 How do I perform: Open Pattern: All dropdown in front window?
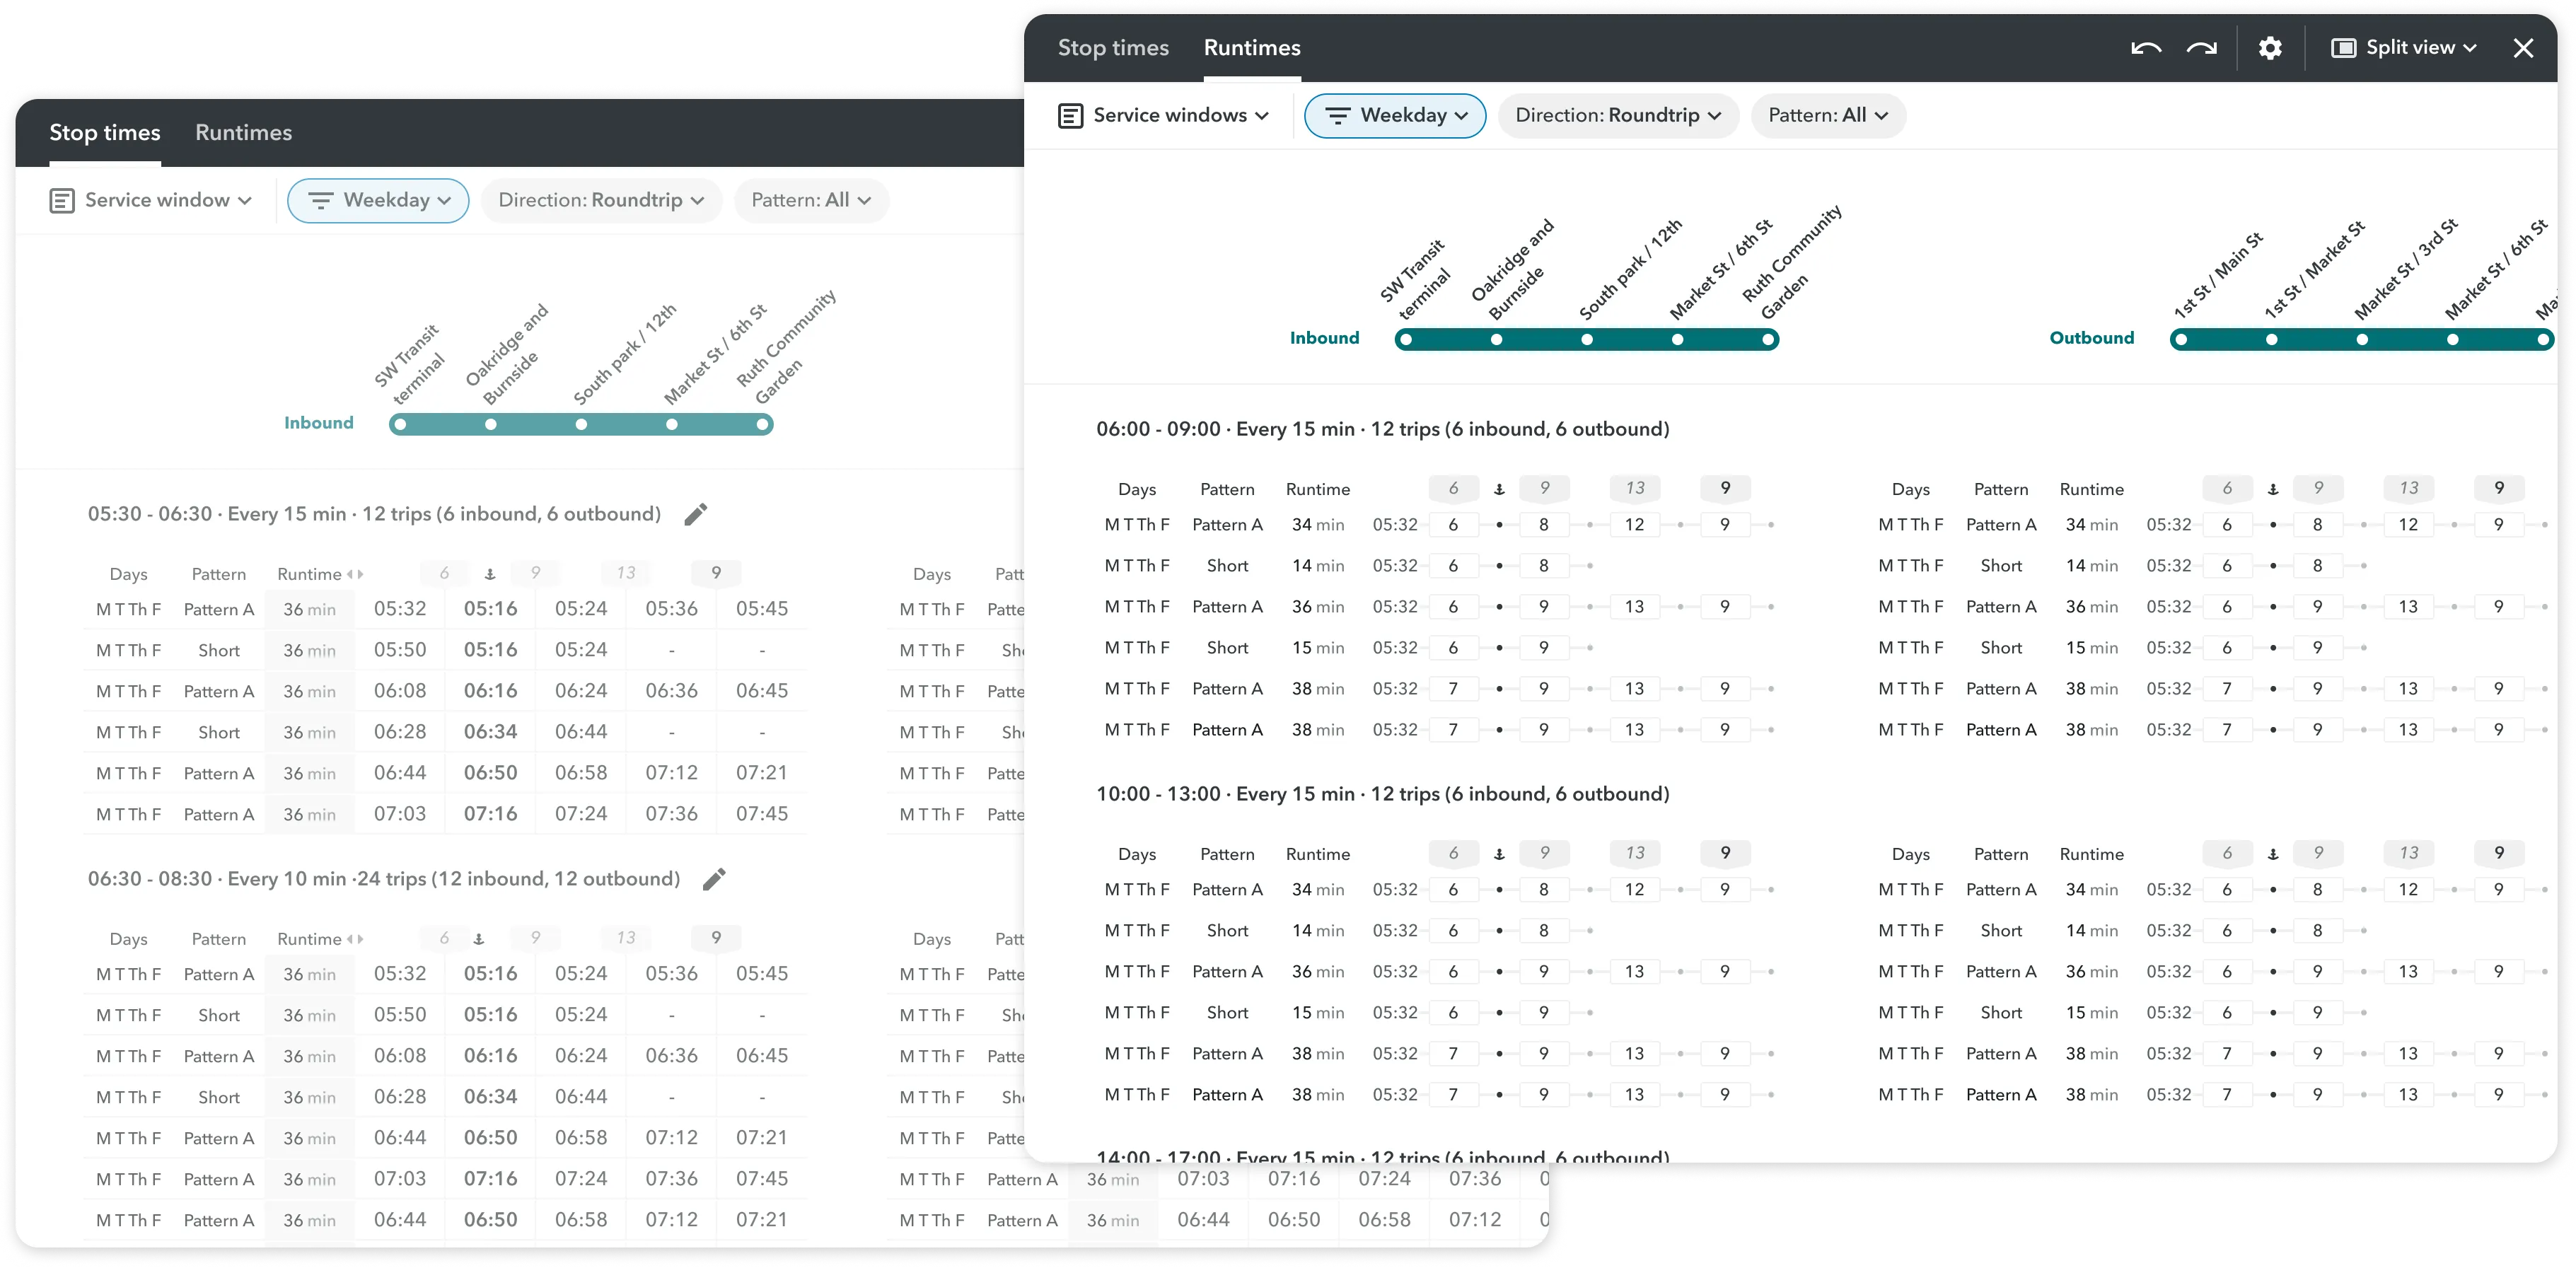pos(1828,116)
